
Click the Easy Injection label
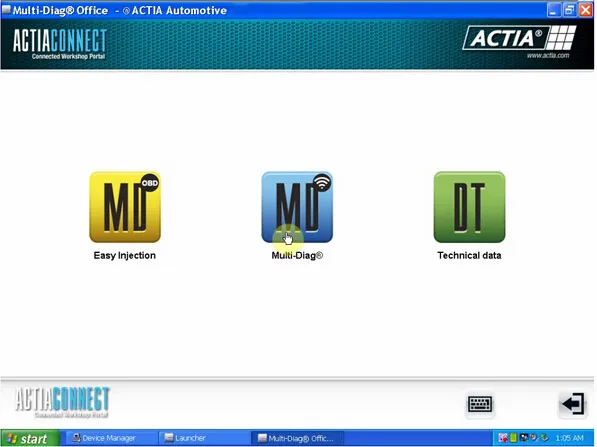click(125, 255)
